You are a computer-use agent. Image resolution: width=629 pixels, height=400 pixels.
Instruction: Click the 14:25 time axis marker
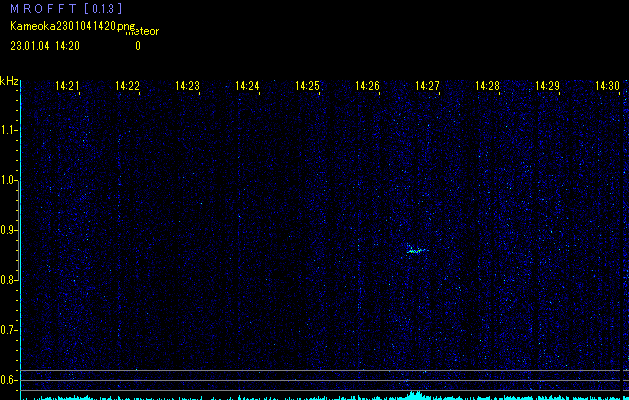click(x=307, y=85)
